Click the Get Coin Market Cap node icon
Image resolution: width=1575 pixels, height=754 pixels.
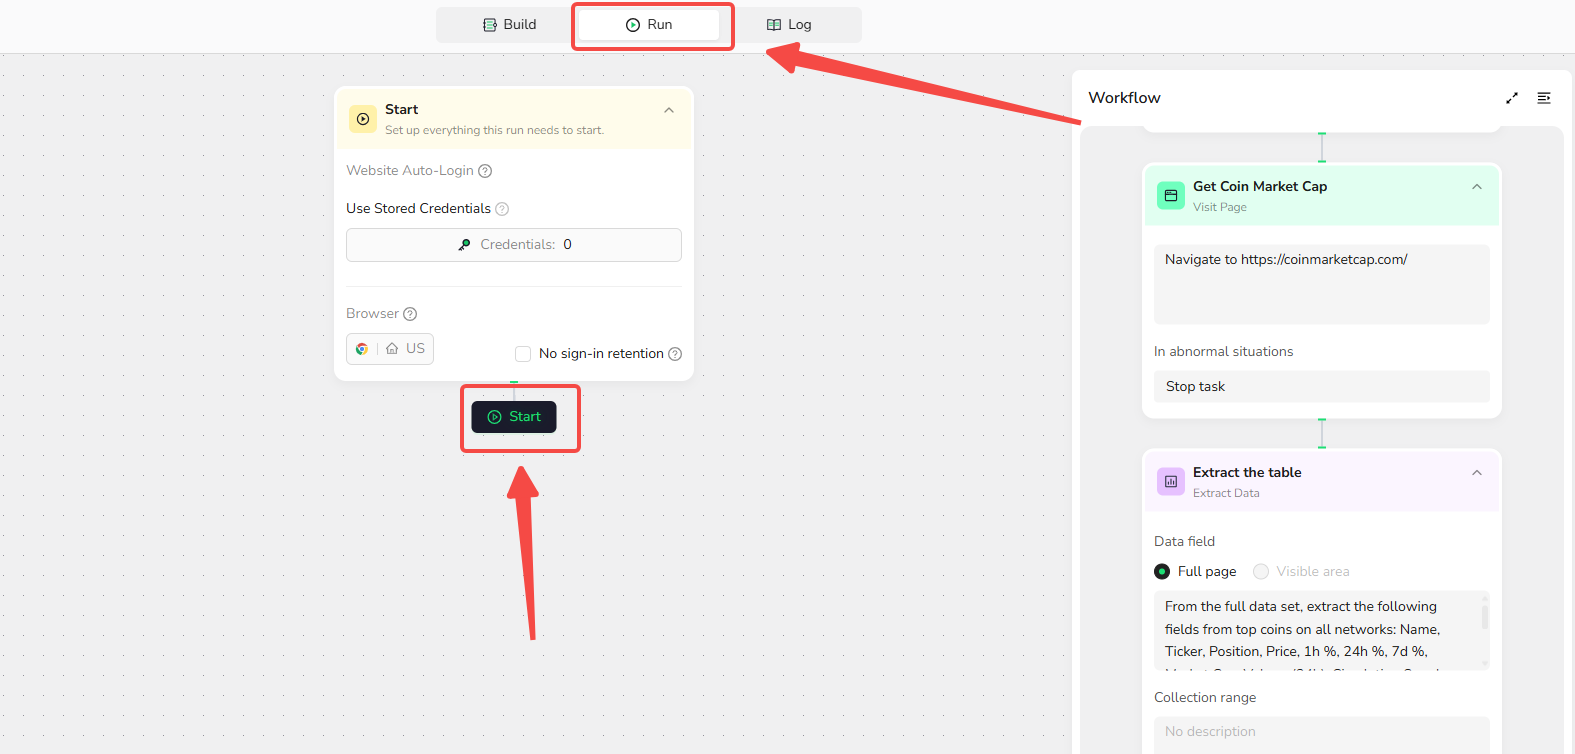click(x=1170, y=196)
